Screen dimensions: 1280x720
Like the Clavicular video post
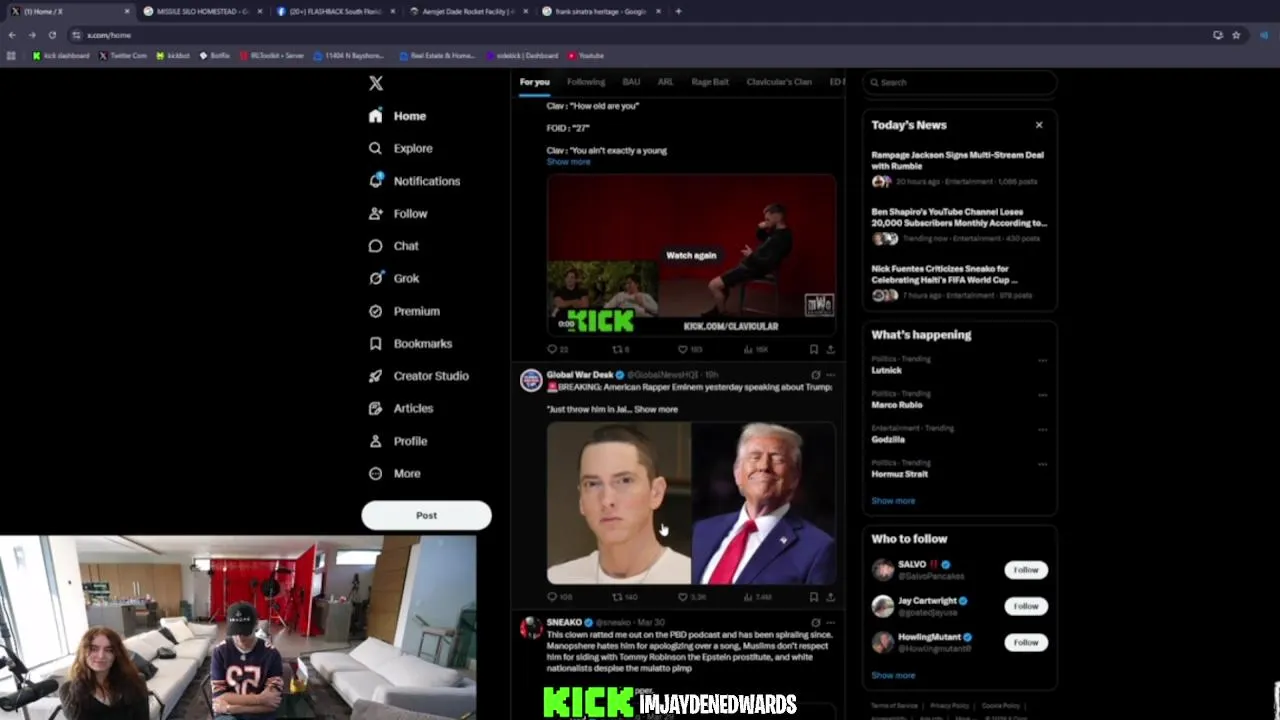point(683,349)
